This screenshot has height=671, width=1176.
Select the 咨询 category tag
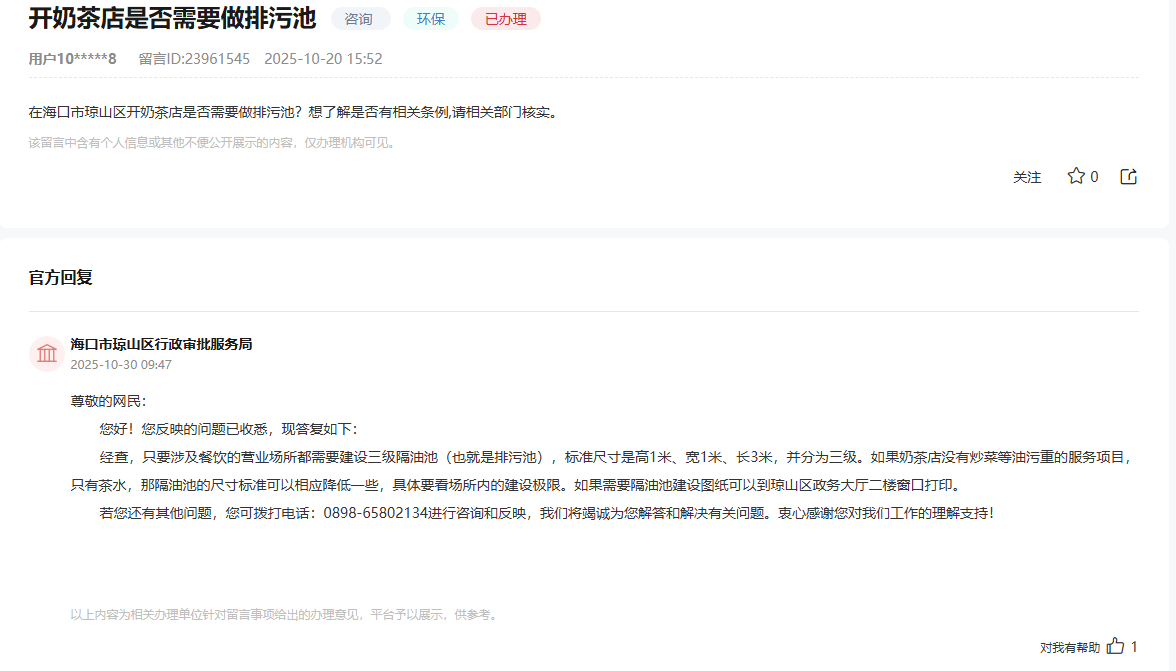pos(359,18)
